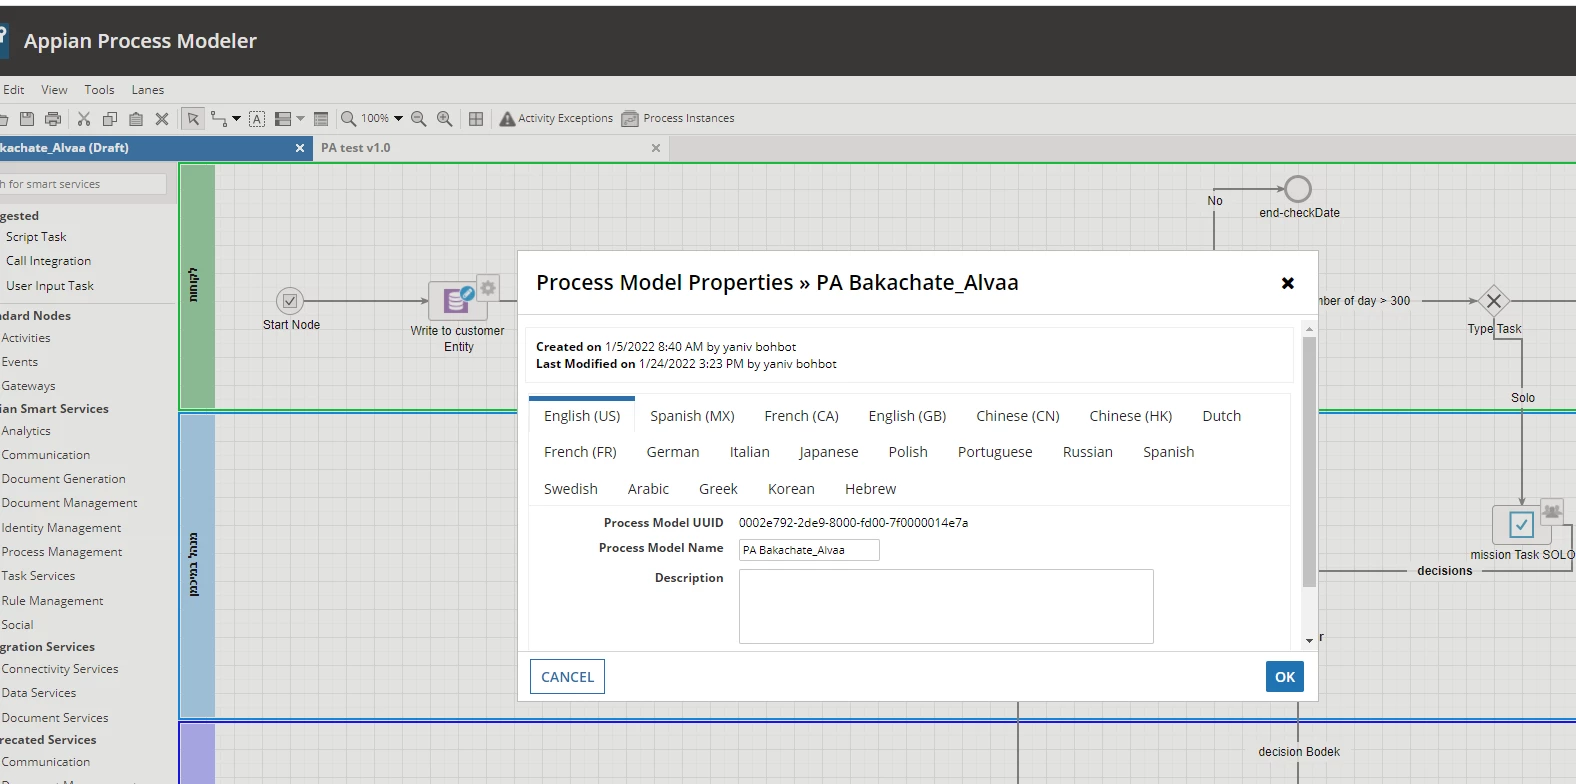Select User Input Task in the palette

point(50,286)
